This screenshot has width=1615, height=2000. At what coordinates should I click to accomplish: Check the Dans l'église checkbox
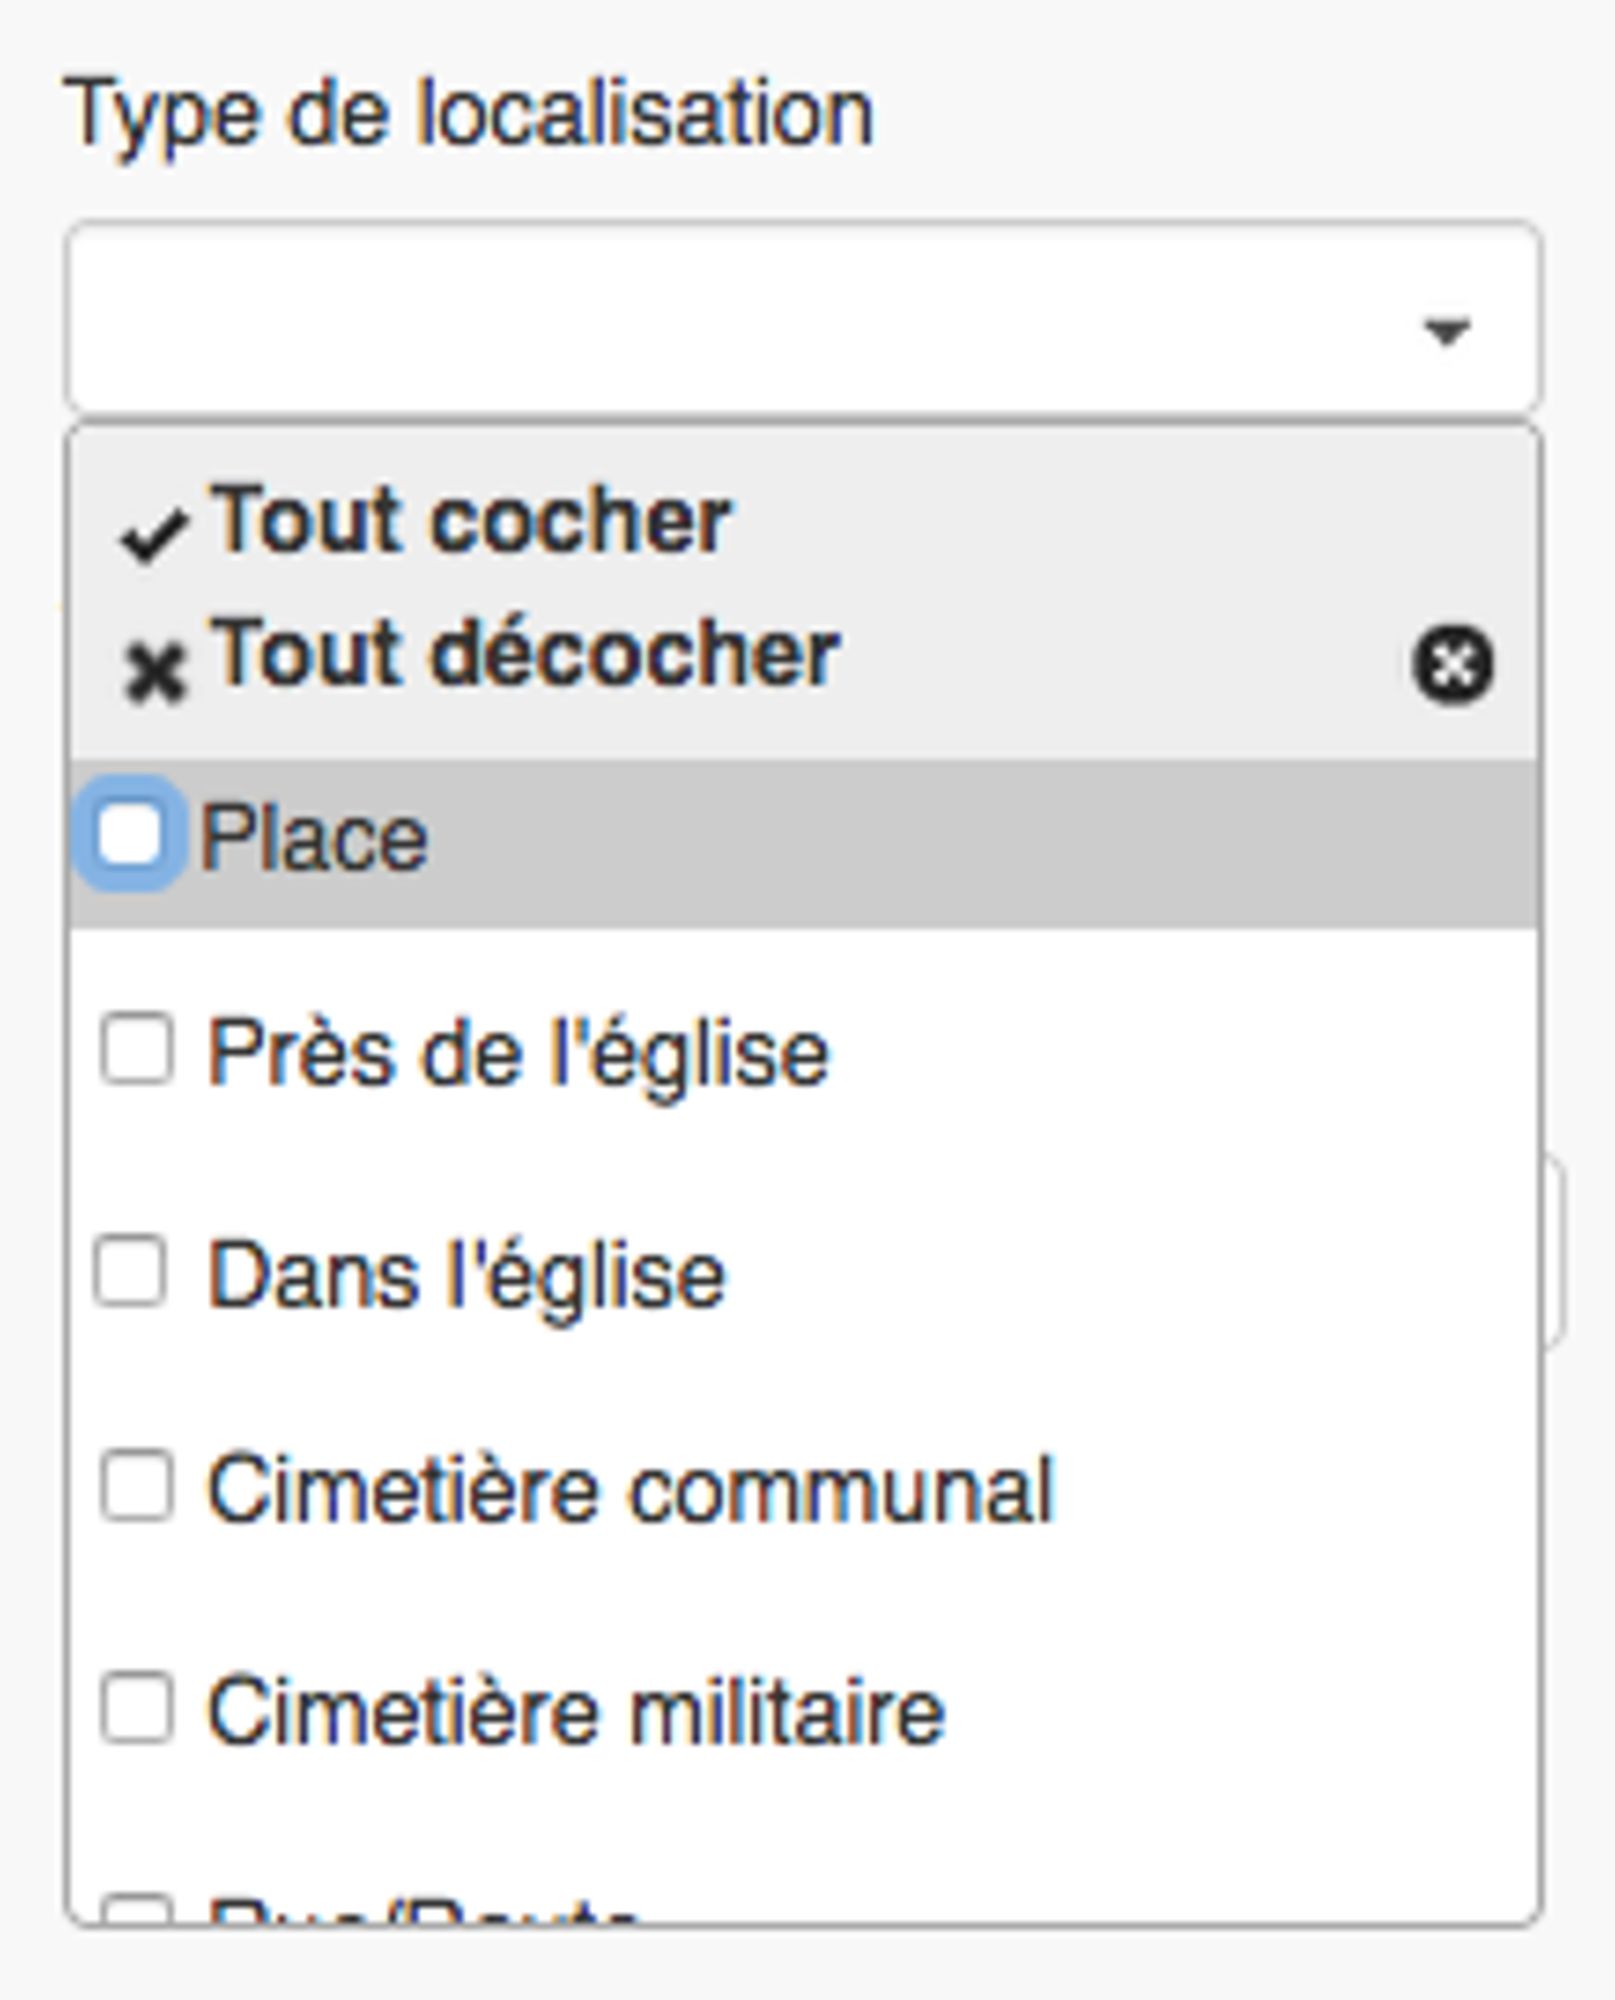pos(130,1271)
